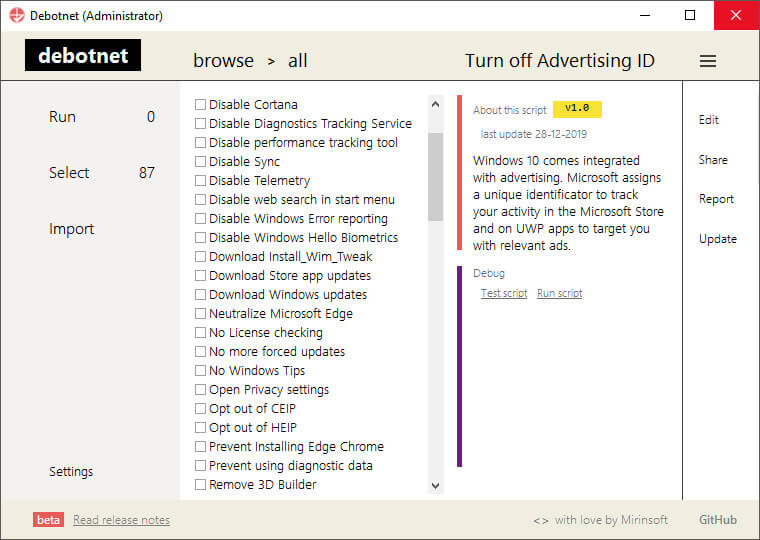
Task: Toggle the No Windows Tips checkbox
Action: pos(200,371)
